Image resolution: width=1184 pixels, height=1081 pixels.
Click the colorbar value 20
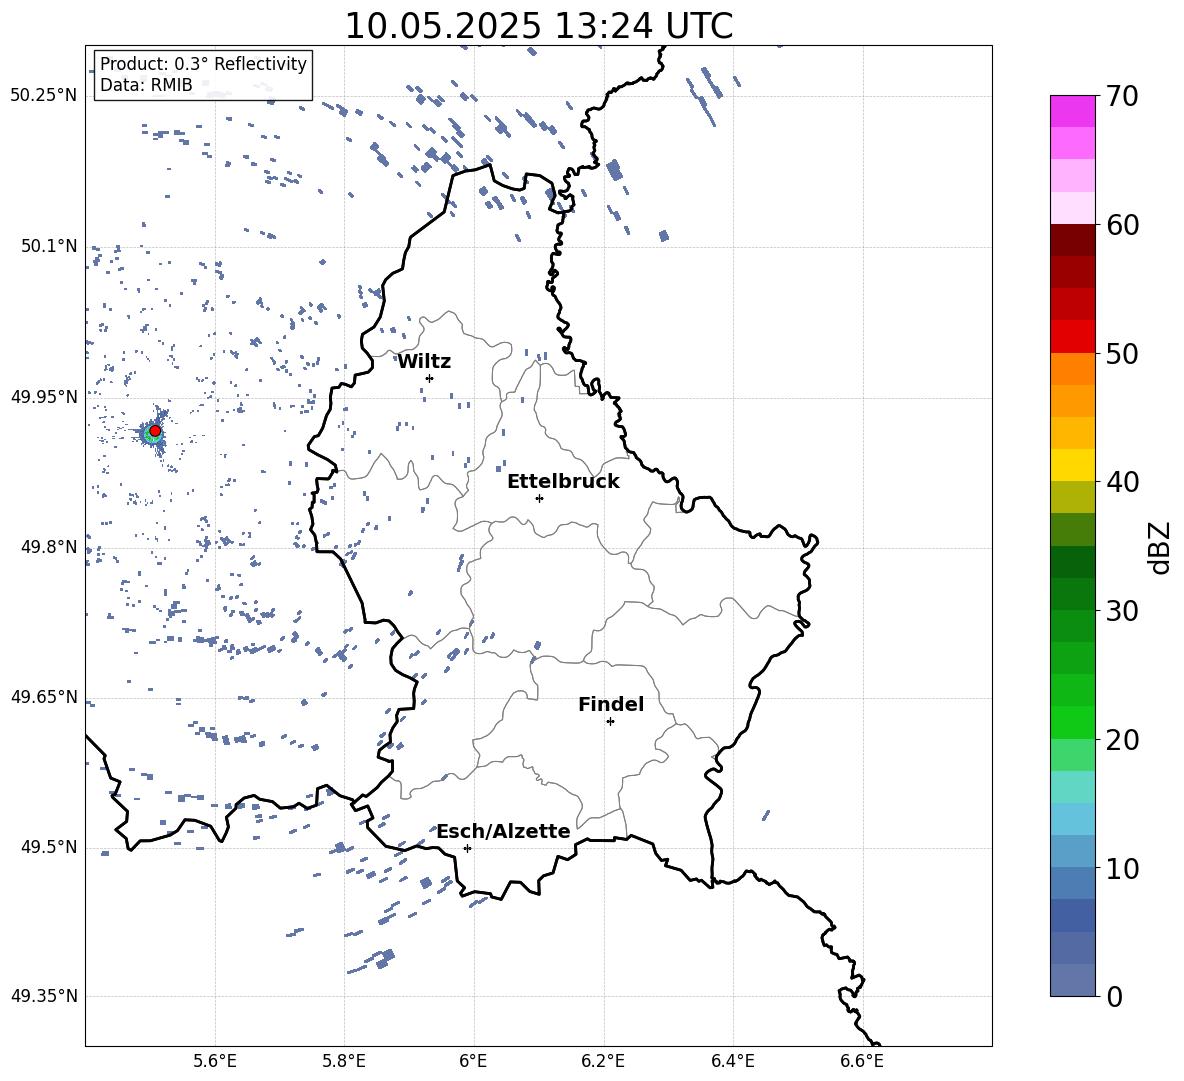(x=1122, y=740)
